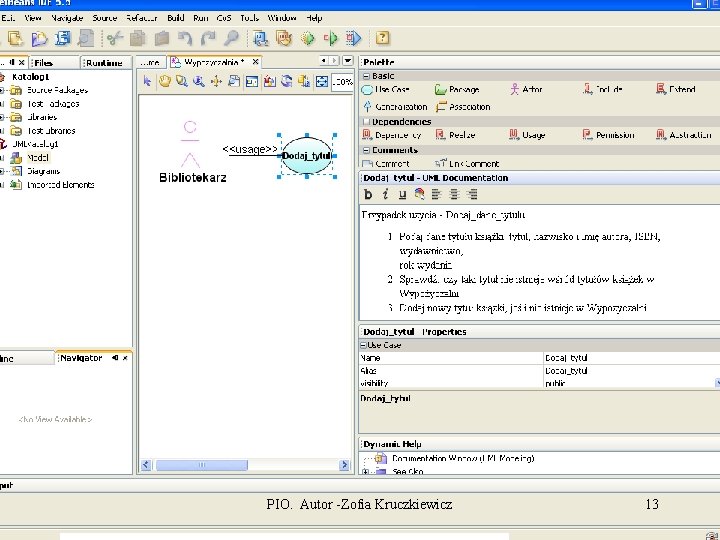The height and width of the screenshot is (540, 720).
Task: Pick Package from the palette
Action: click(457, 90)
